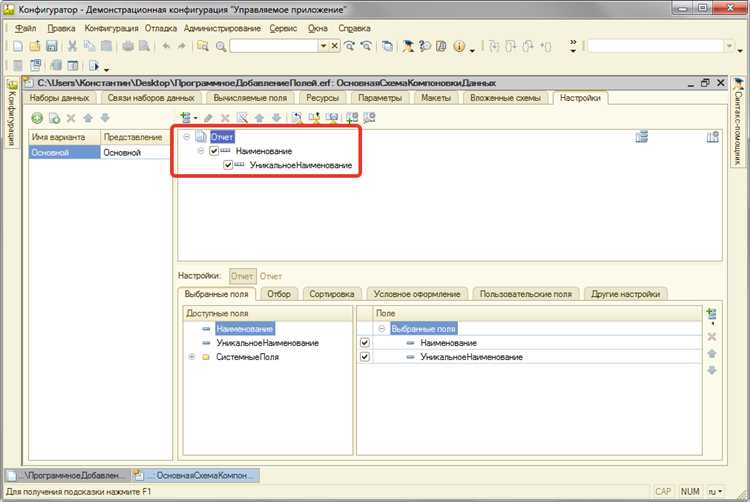Clear search field with X button
Screen dimensions: 750x502
334,46
